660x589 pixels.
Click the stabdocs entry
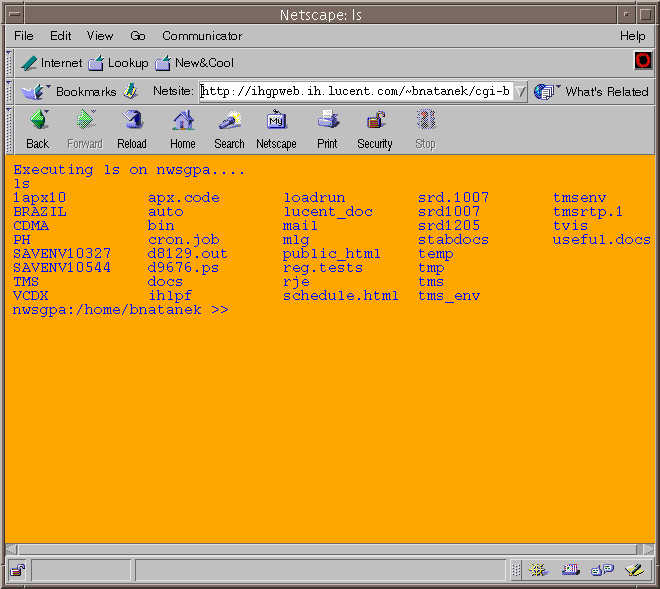tap(453, 240)
